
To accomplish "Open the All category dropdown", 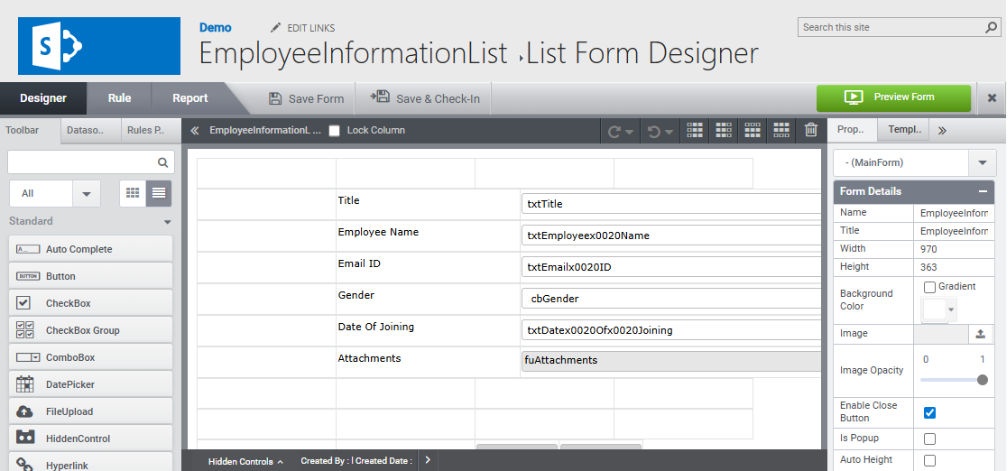I will (x=86, y=193).
